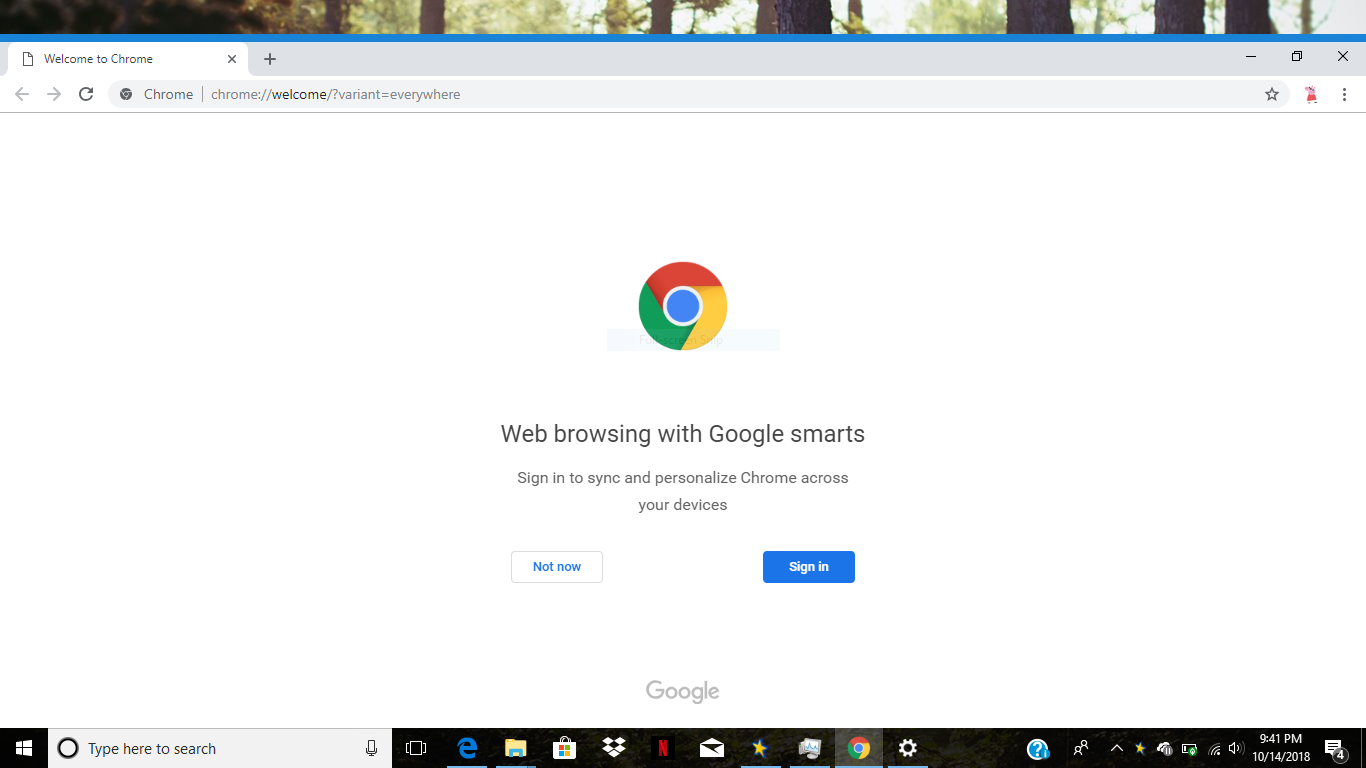Reload the Welcome to Chrome page
The height and width of the screenshot is (768, 1366).
coord(86,94)
